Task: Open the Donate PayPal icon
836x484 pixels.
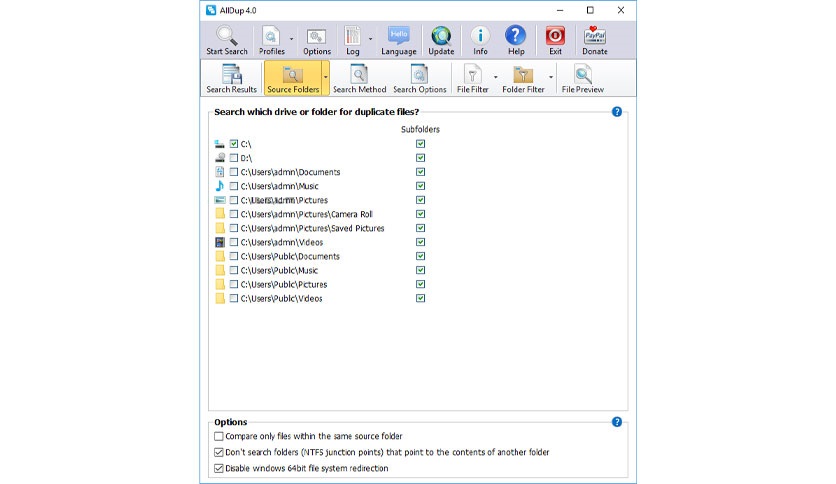Action: pos(594,37)
